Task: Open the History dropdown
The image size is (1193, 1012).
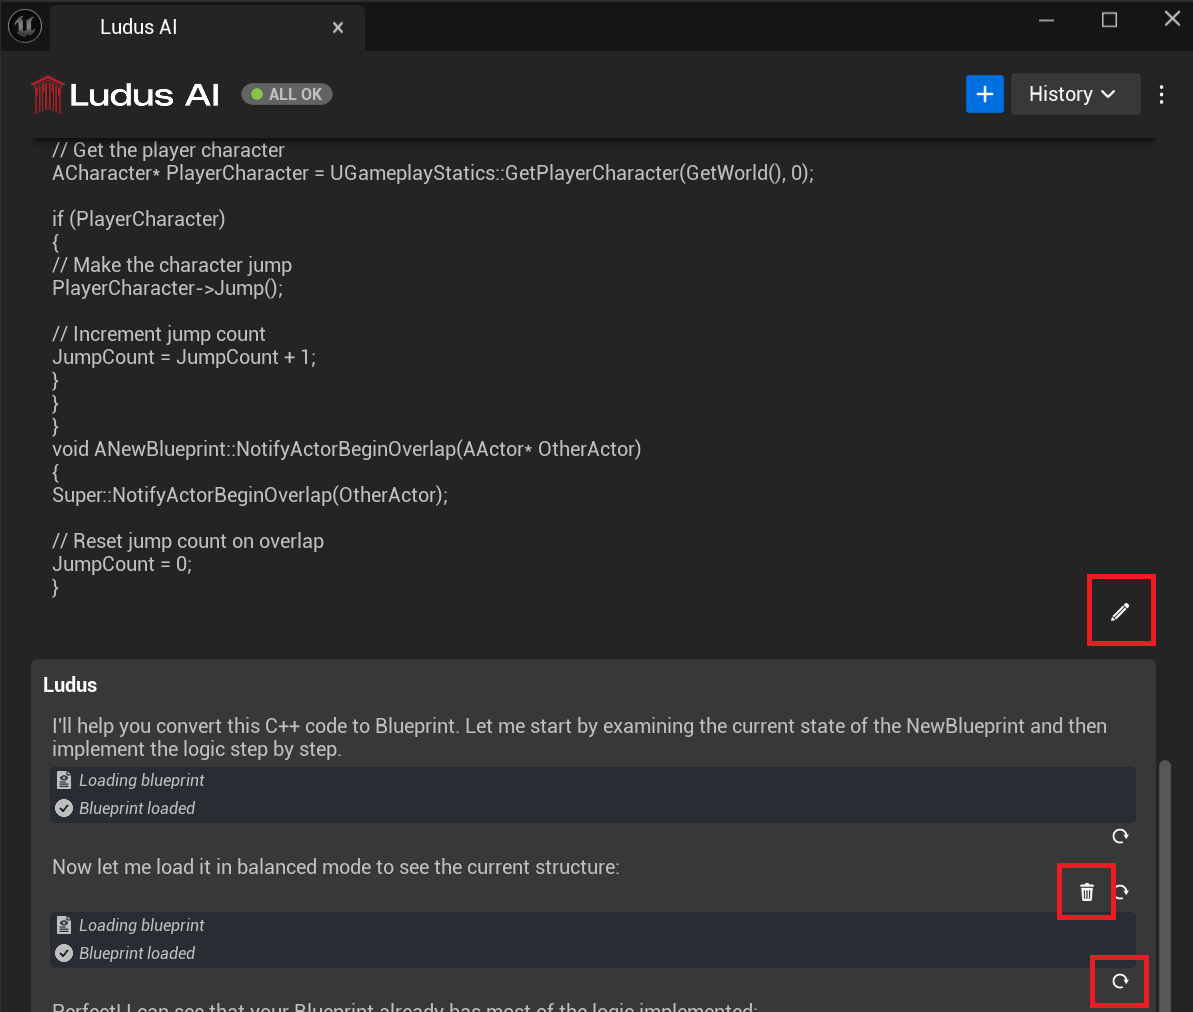Action: click(1075, 93)
